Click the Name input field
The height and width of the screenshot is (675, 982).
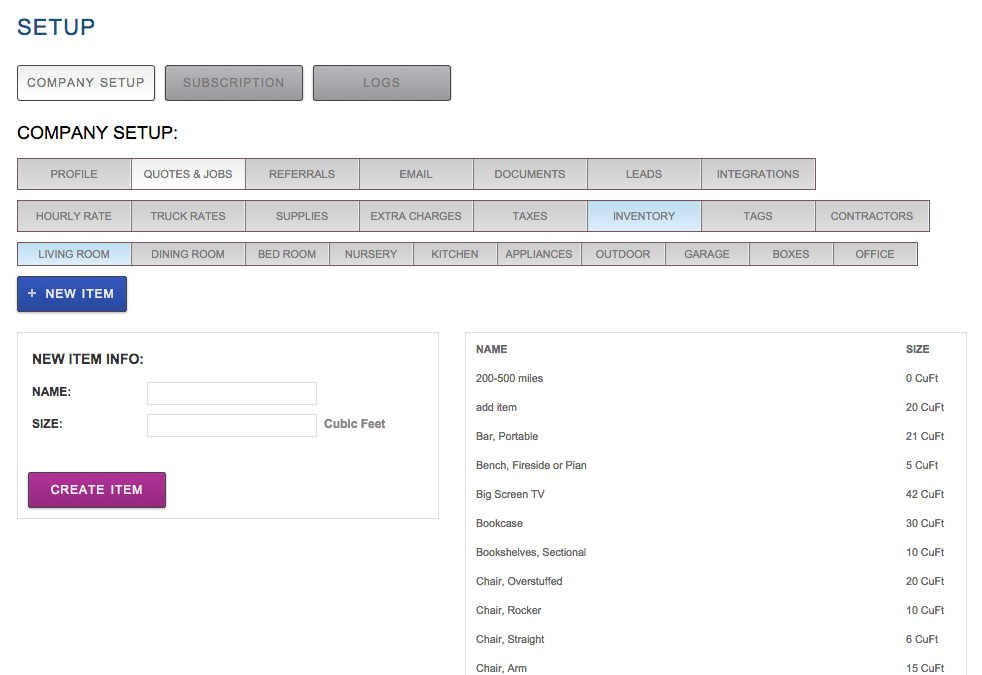point(232,393)
